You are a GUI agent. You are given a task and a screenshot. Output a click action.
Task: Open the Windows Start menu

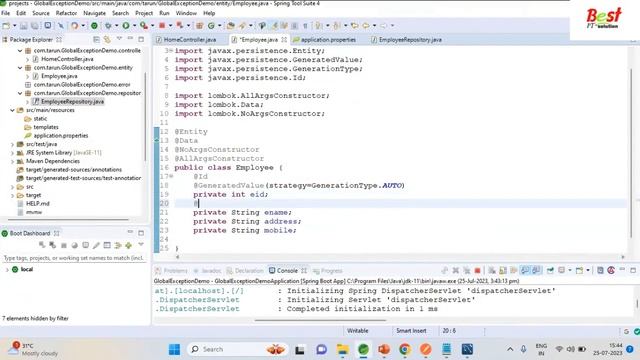click(174, 349)
